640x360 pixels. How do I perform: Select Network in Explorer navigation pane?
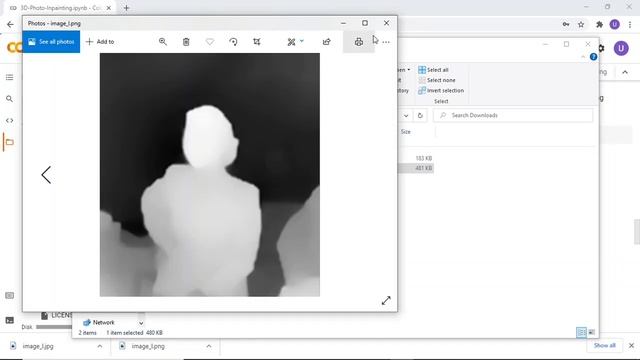coord(99,322)
